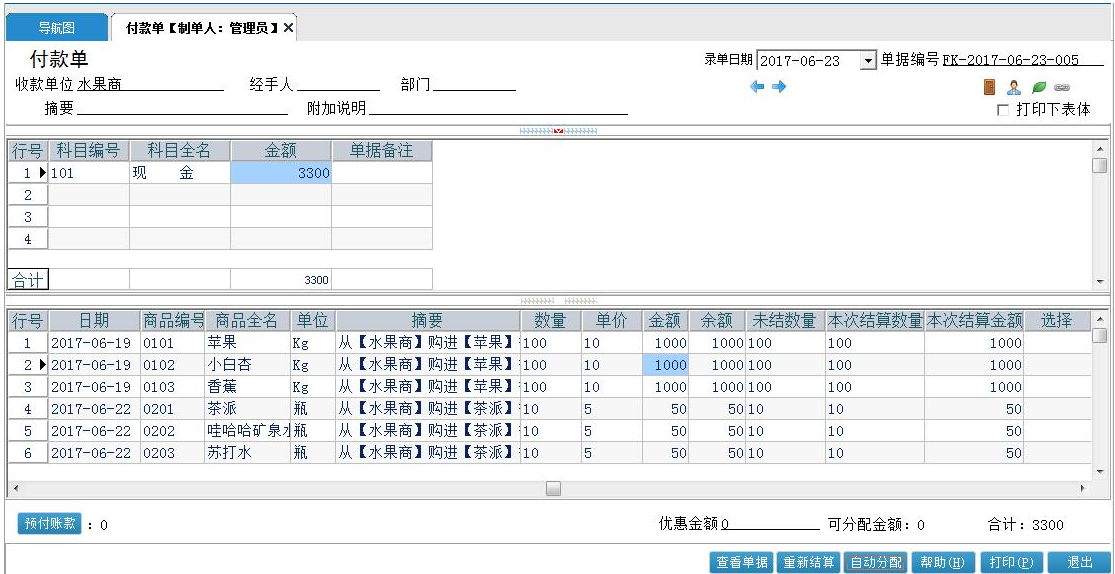1115x574 pixels.
Task: Click the 预付账款 button
Action: click(x=50, y=523)
